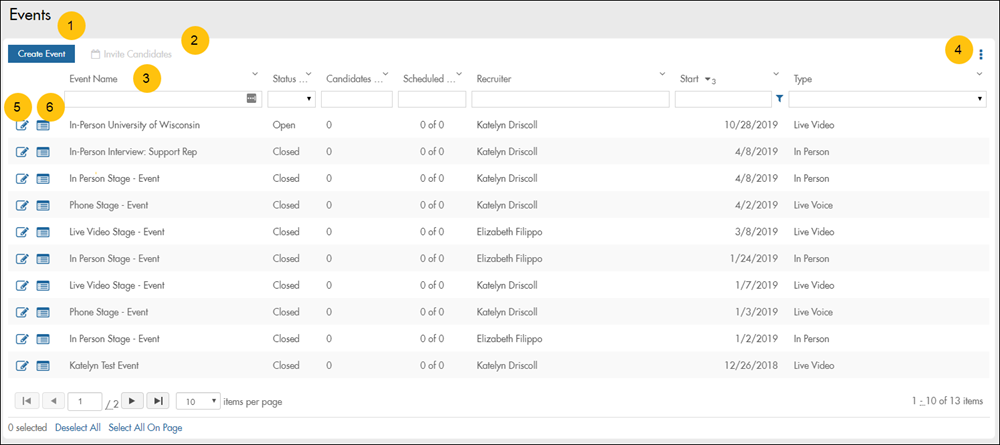Image resolution: width=1000 pixels, height=445 pixels.
Task: Open the Status filter dropdown
Action: pos(292,99)
